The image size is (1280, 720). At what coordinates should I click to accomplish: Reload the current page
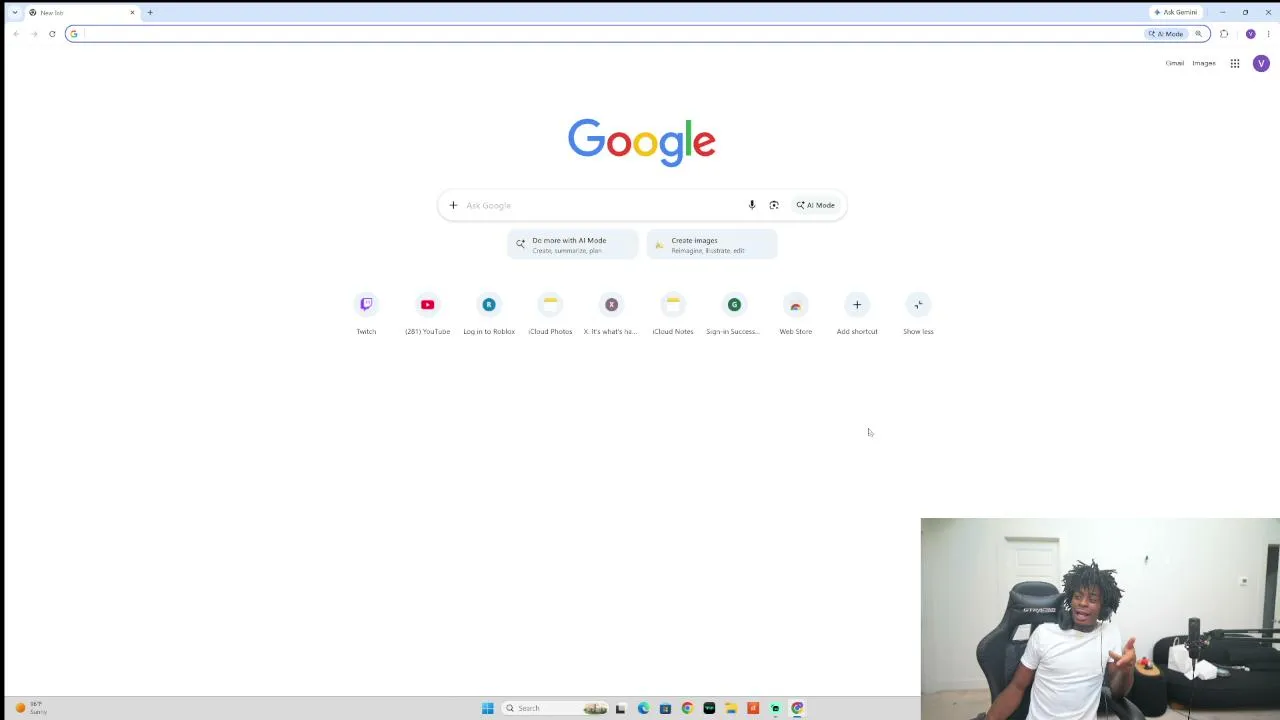click(52, 34)
